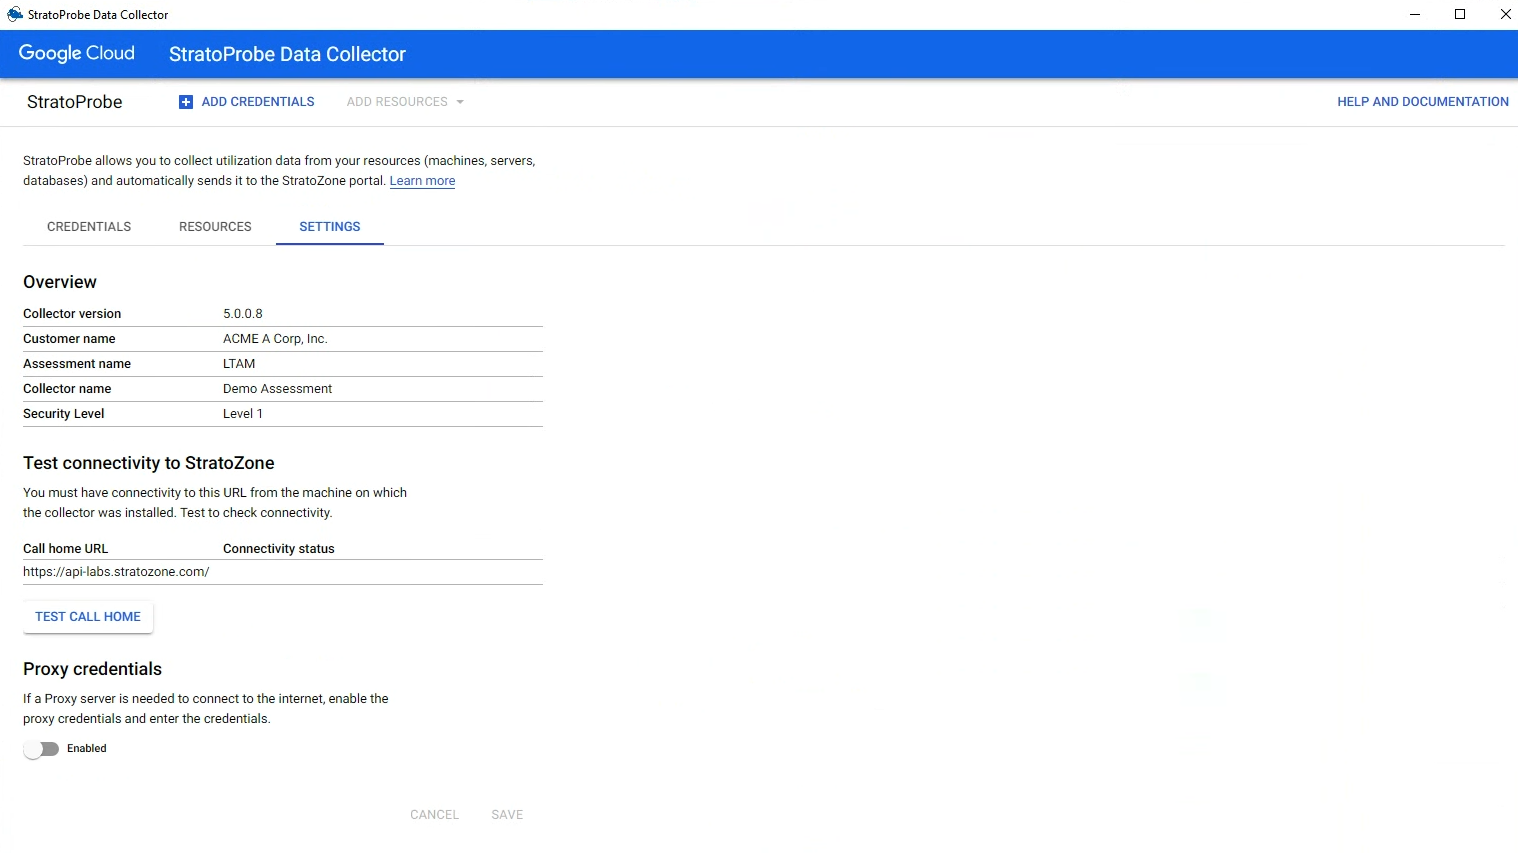Click the Google Cloud logo
Image resolution: width=1518 pixels, height=853 pixels.
77,54
